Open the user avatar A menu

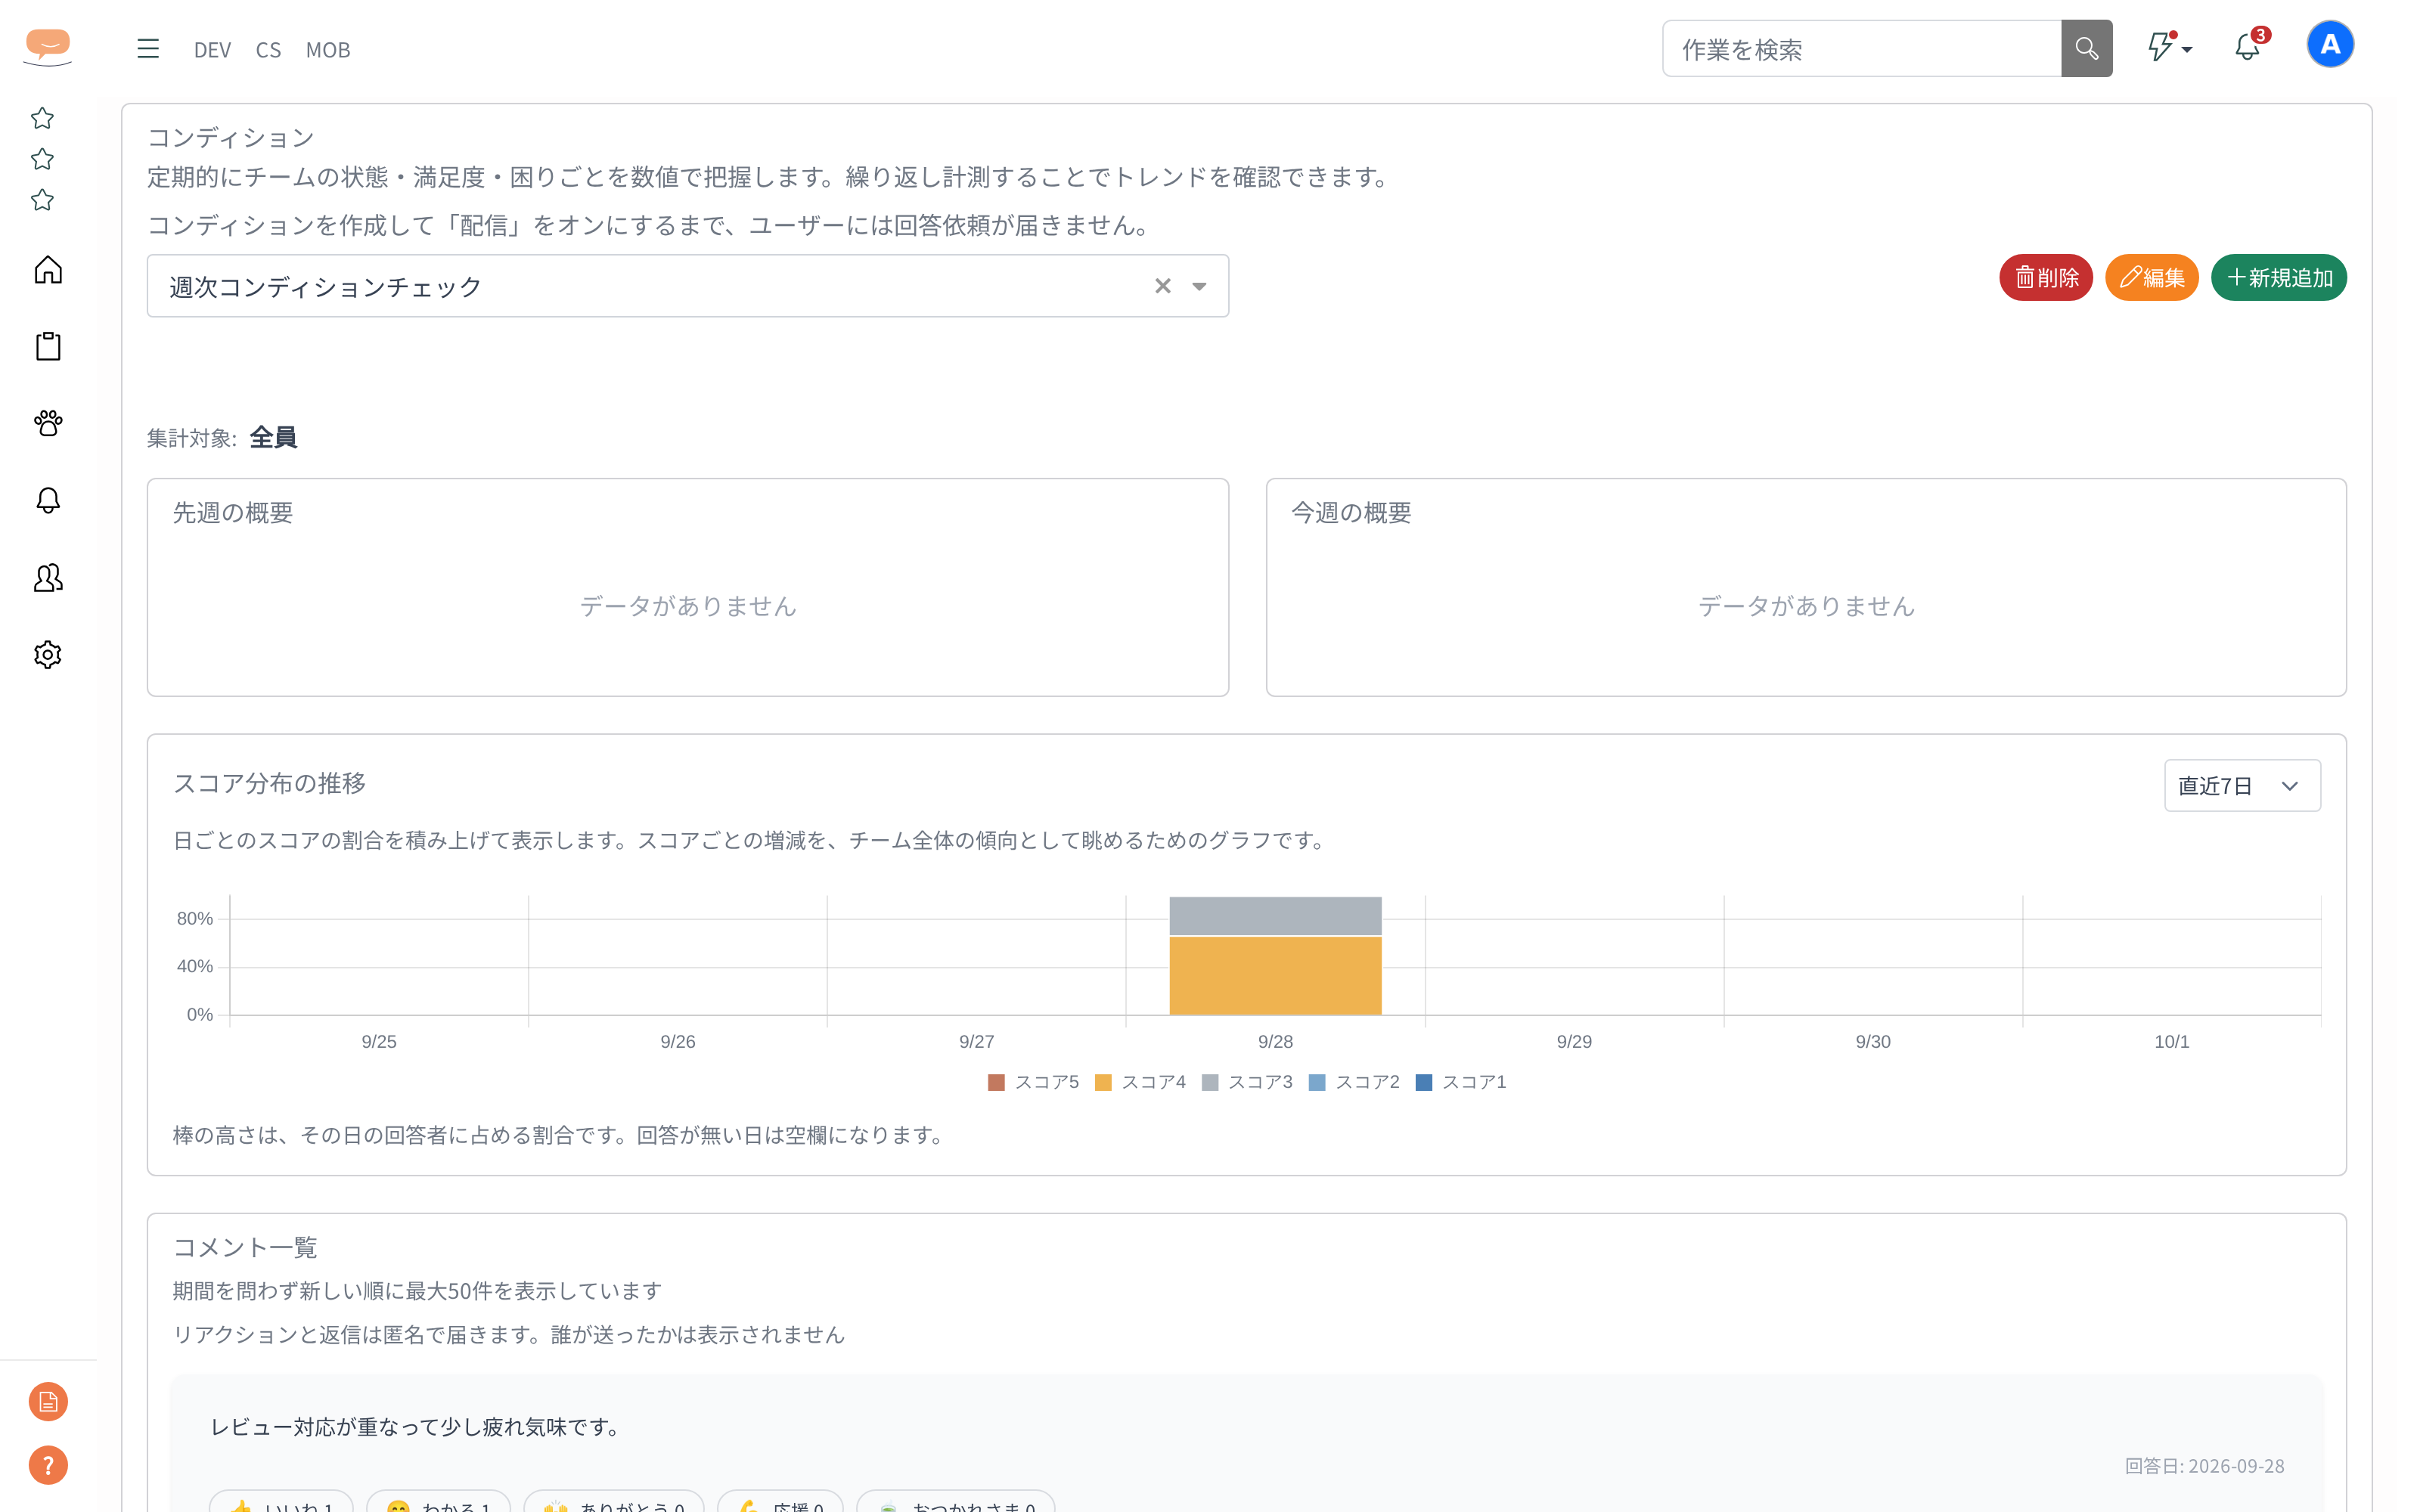pos(2330,45)
